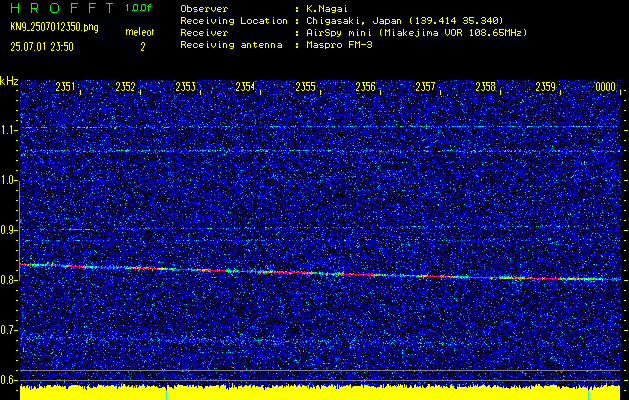Click the HROFFT program title

pyautogui.click(x=62, y=8)
